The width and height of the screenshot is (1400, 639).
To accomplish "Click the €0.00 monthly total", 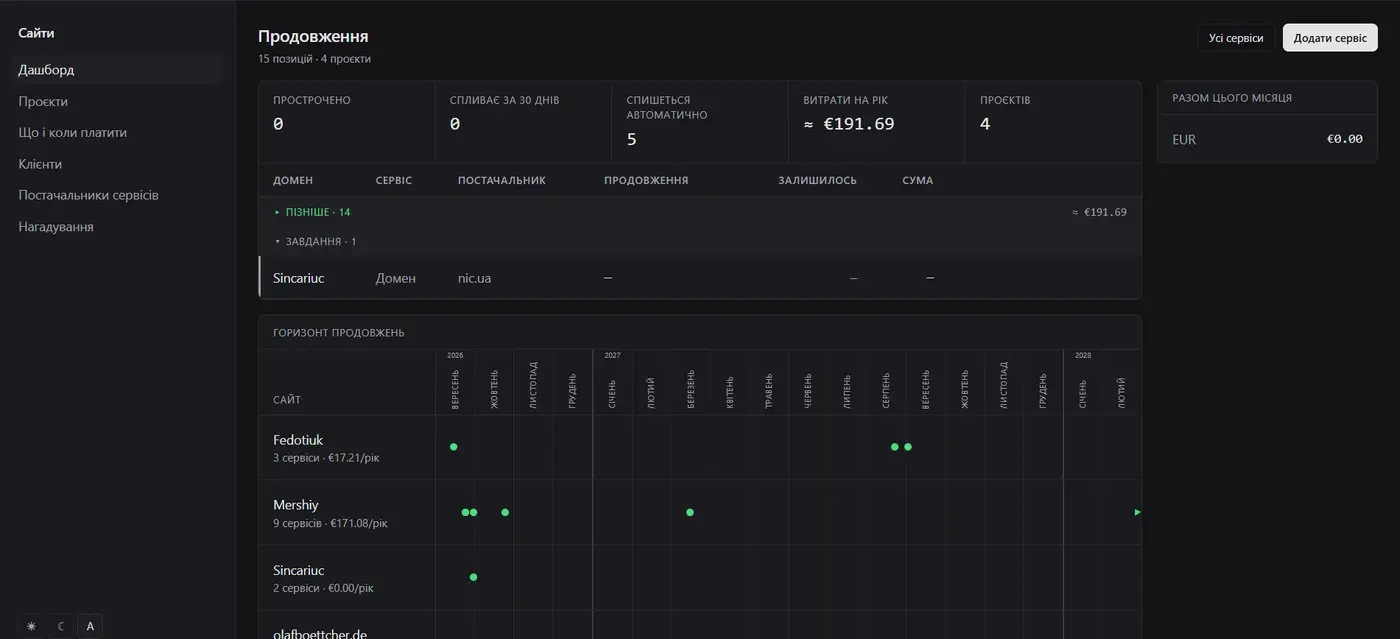I will [1344, 139].
